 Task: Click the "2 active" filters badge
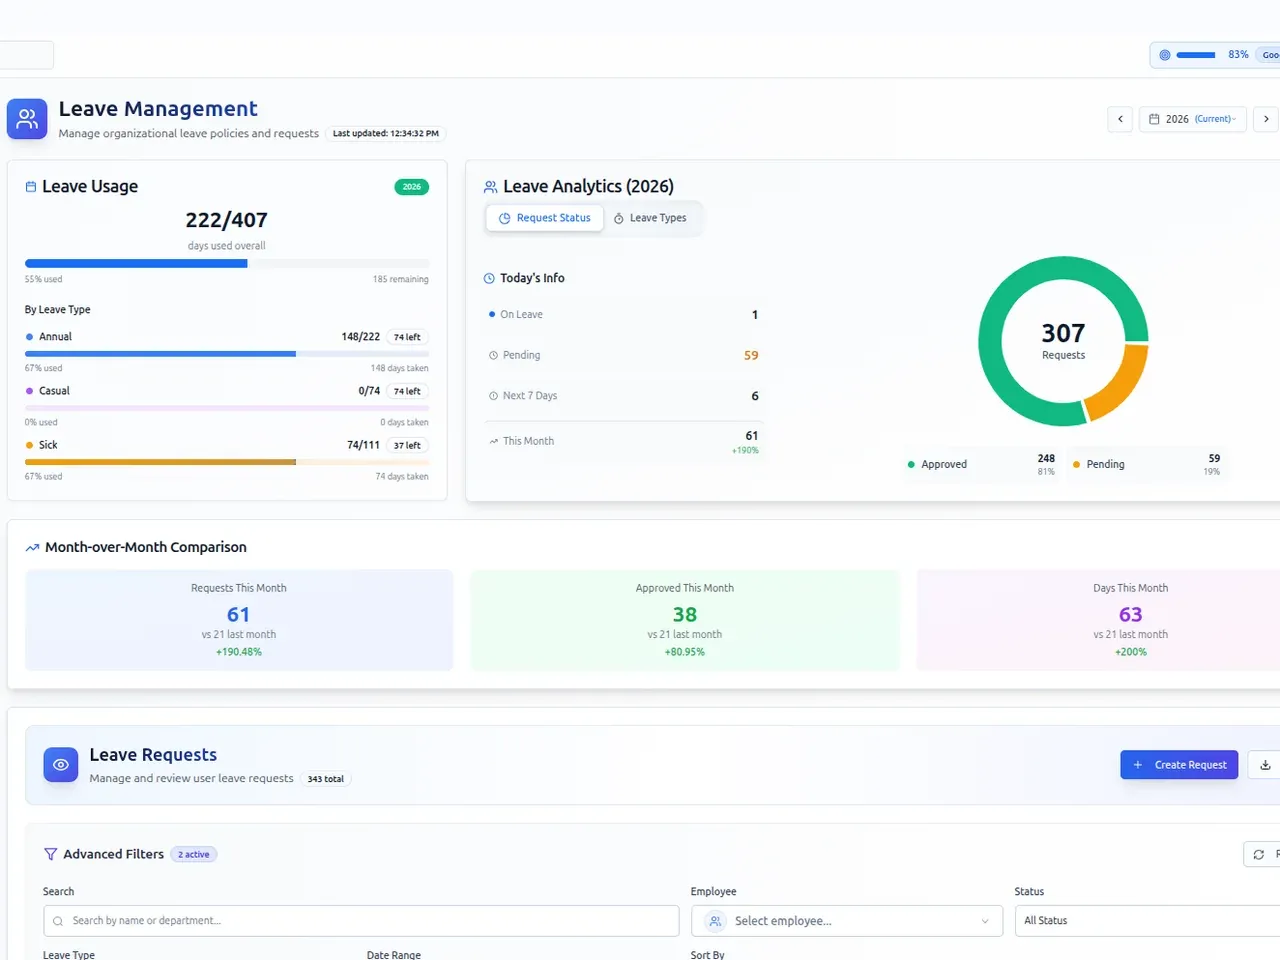(194, 855)
